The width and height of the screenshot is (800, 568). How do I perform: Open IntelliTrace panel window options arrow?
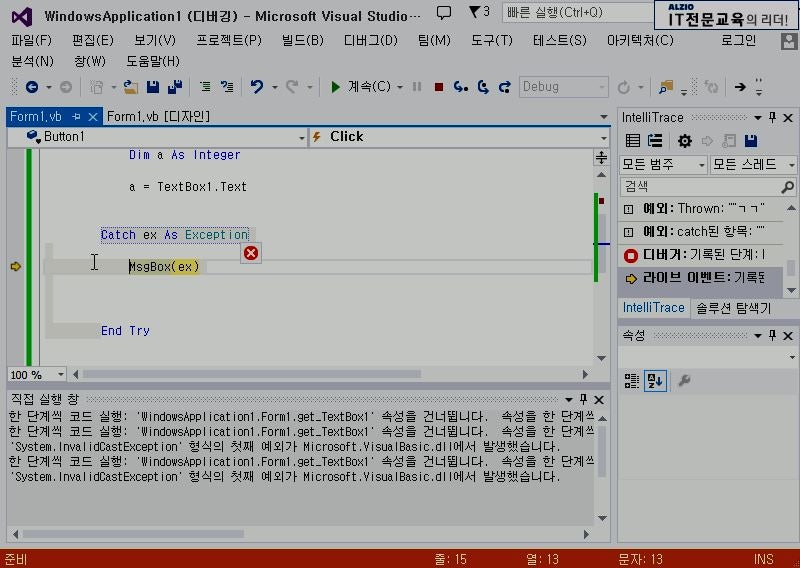pos(758,118)
